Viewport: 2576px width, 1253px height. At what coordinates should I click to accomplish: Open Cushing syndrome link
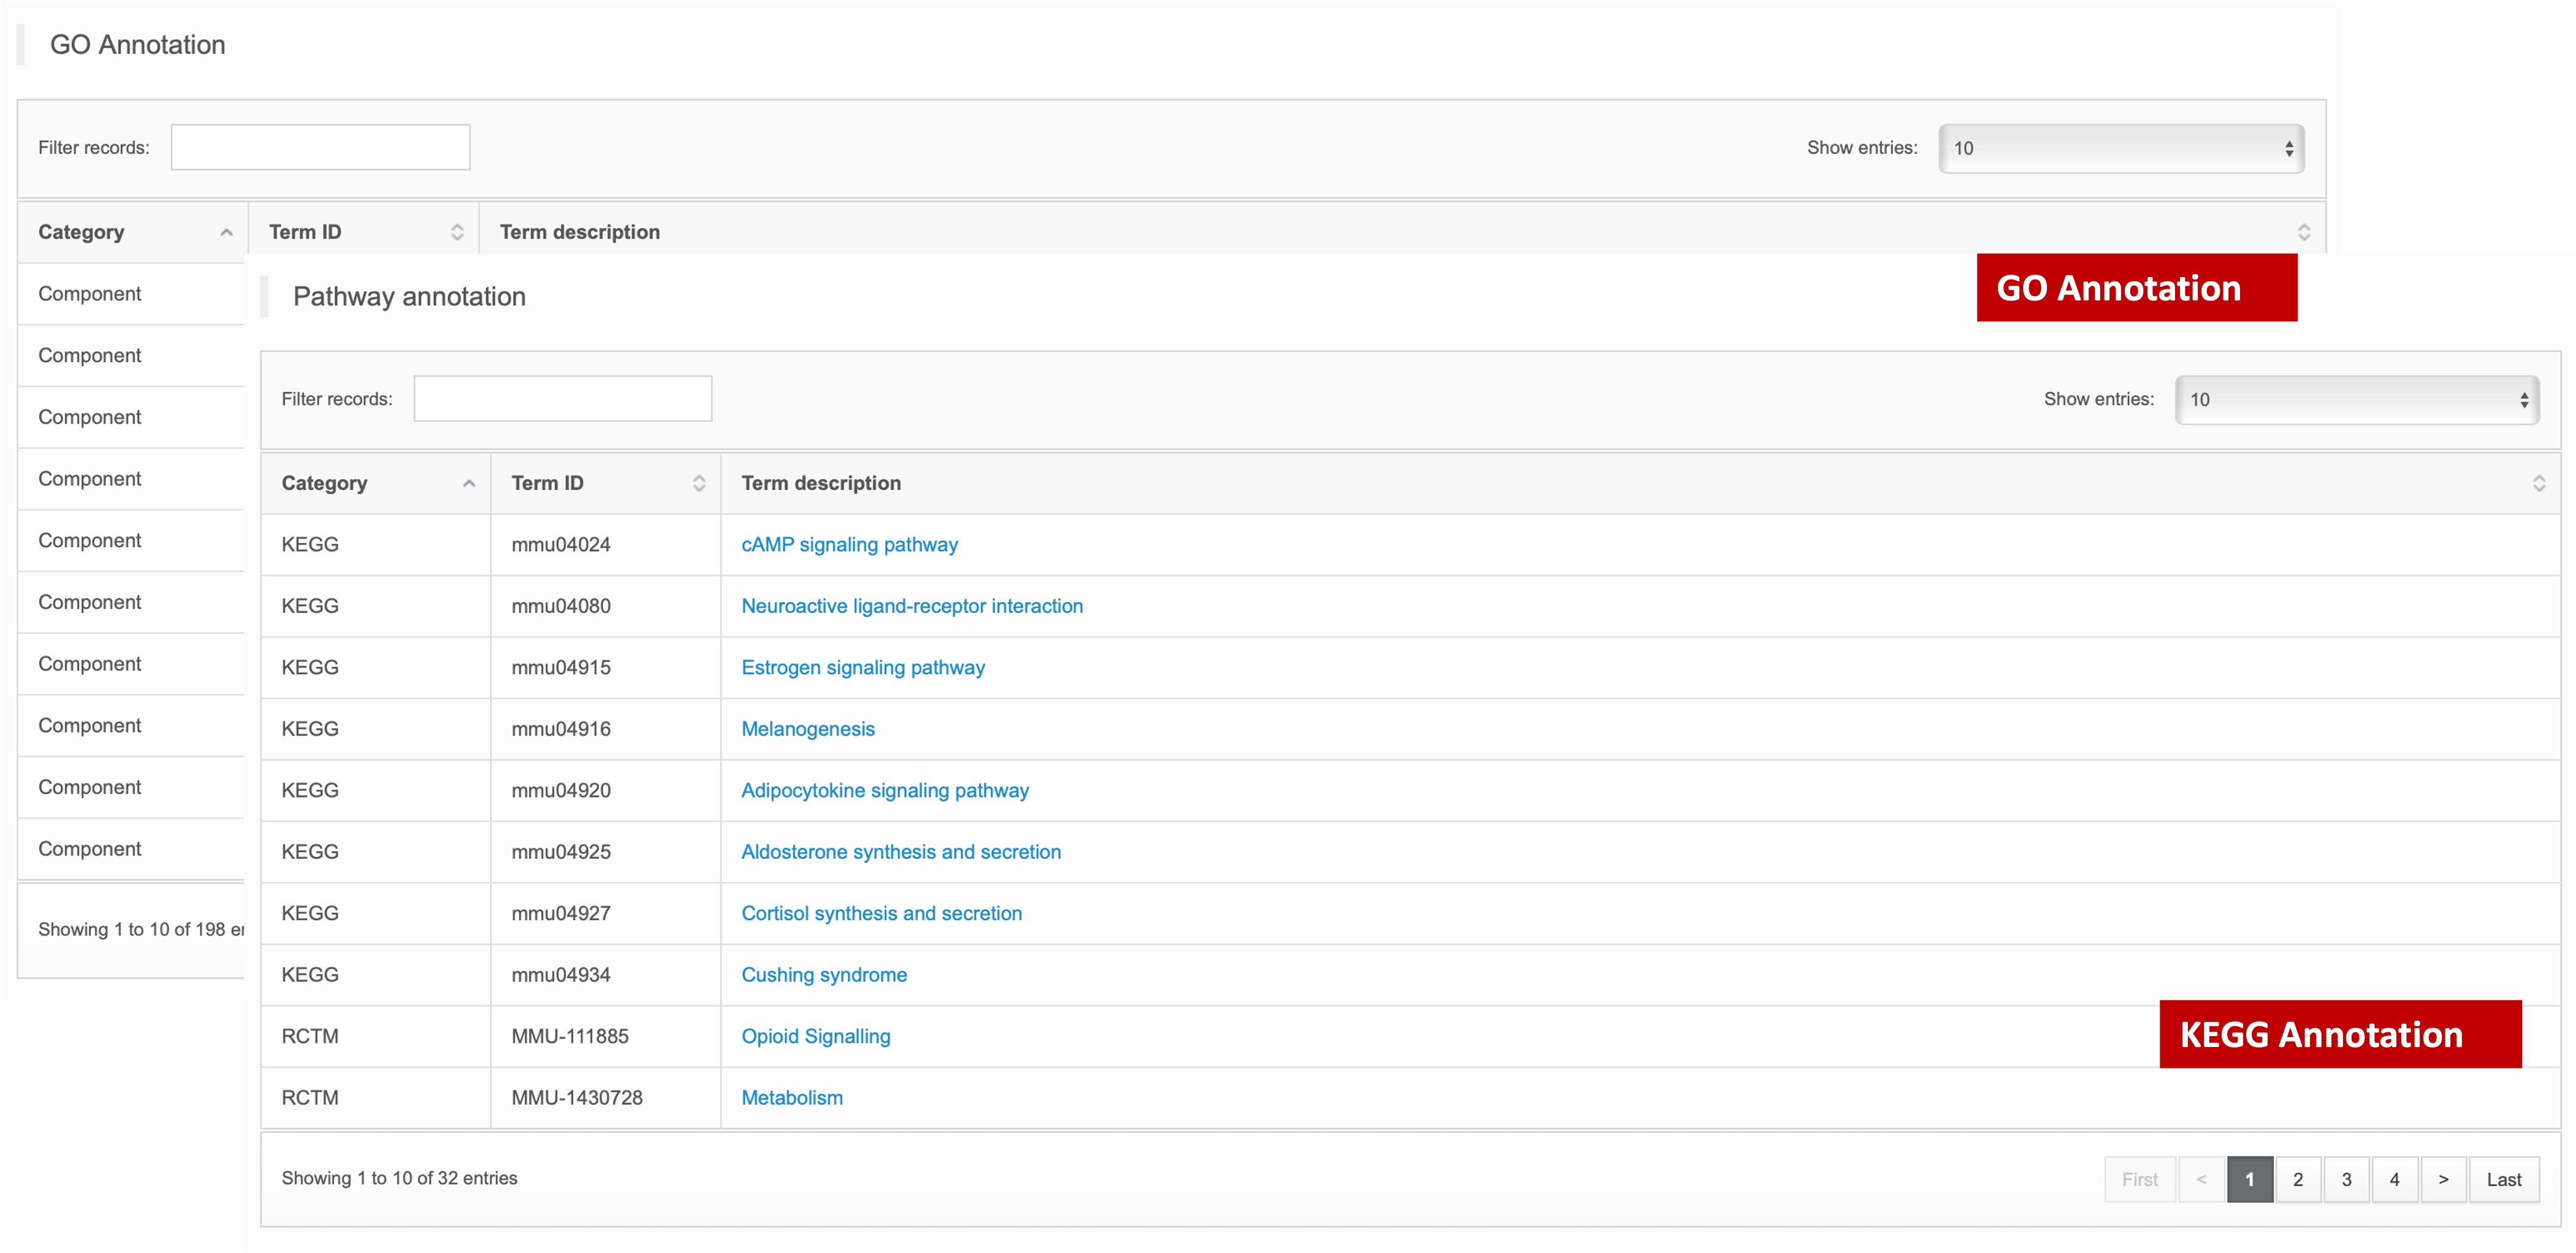click(x=823, y=975)
